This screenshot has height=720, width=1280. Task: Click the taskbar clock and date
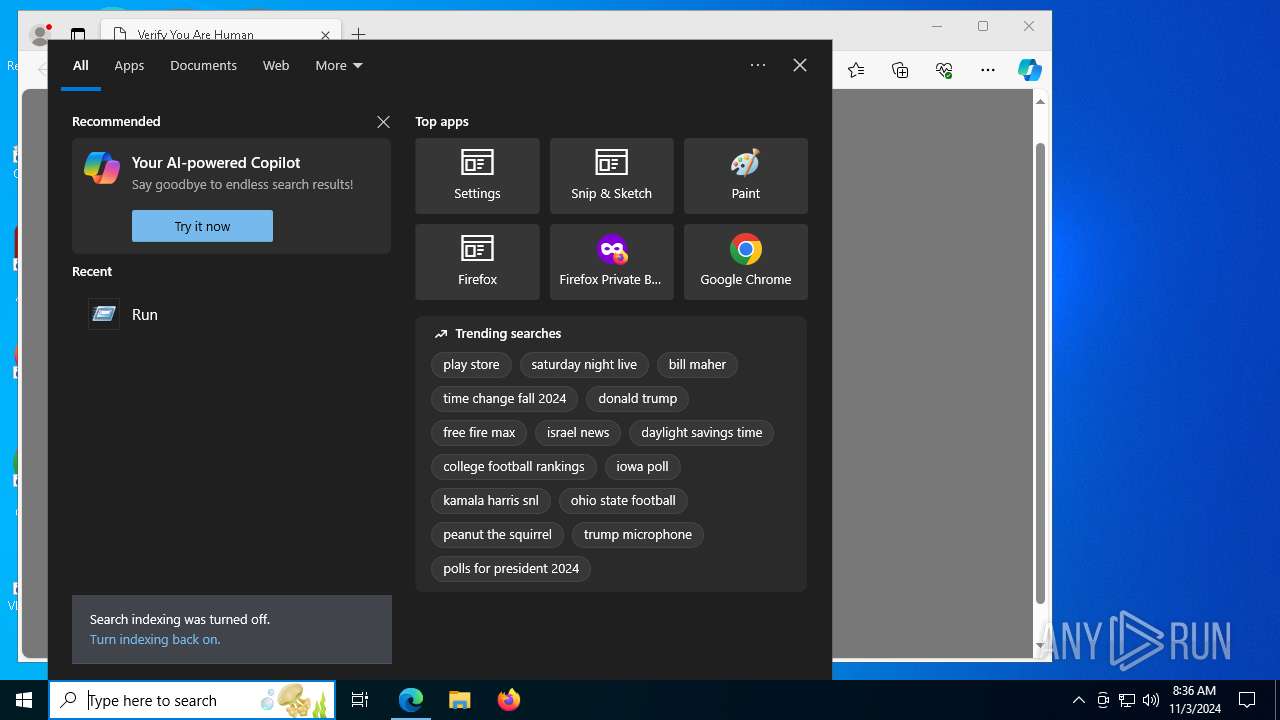1194,700
